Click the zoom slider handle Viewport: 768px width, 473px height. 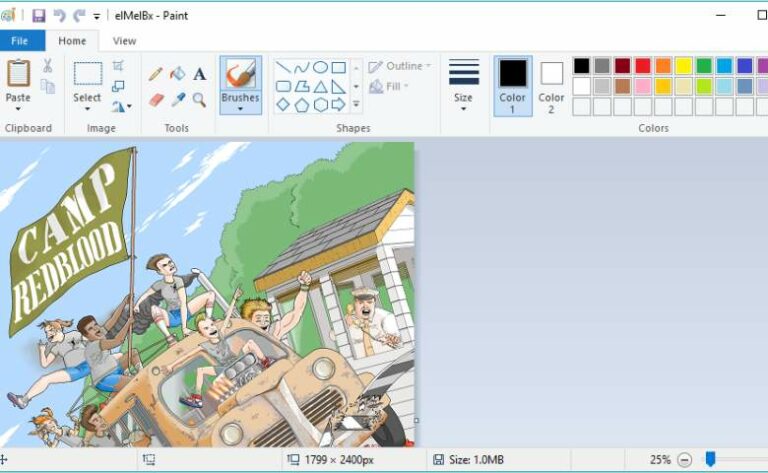(710, 459)
